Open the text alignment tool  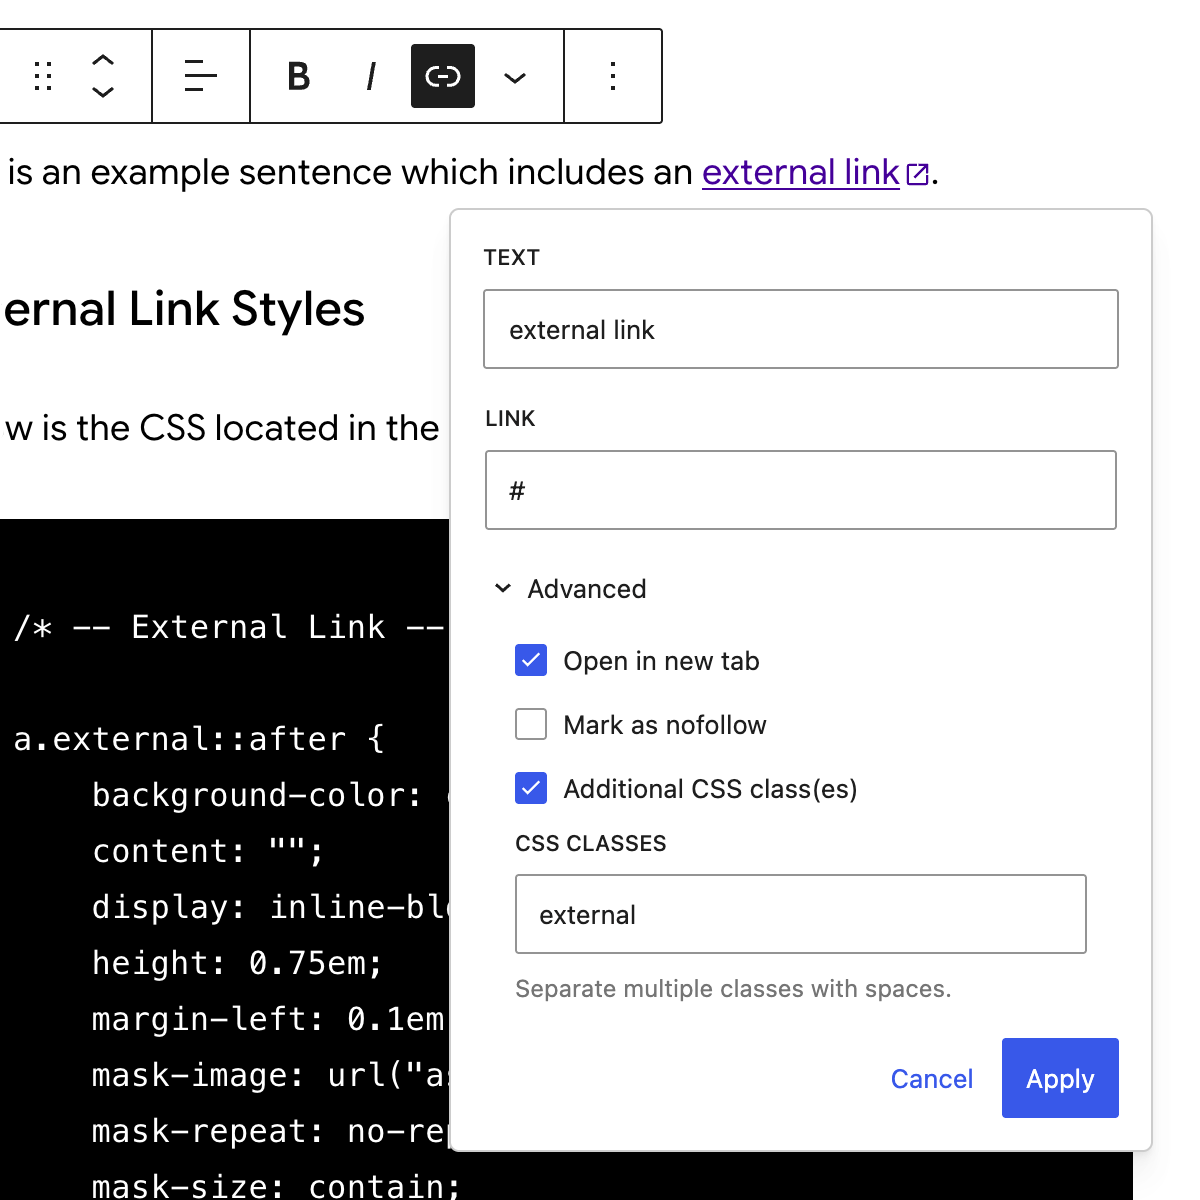200,76
